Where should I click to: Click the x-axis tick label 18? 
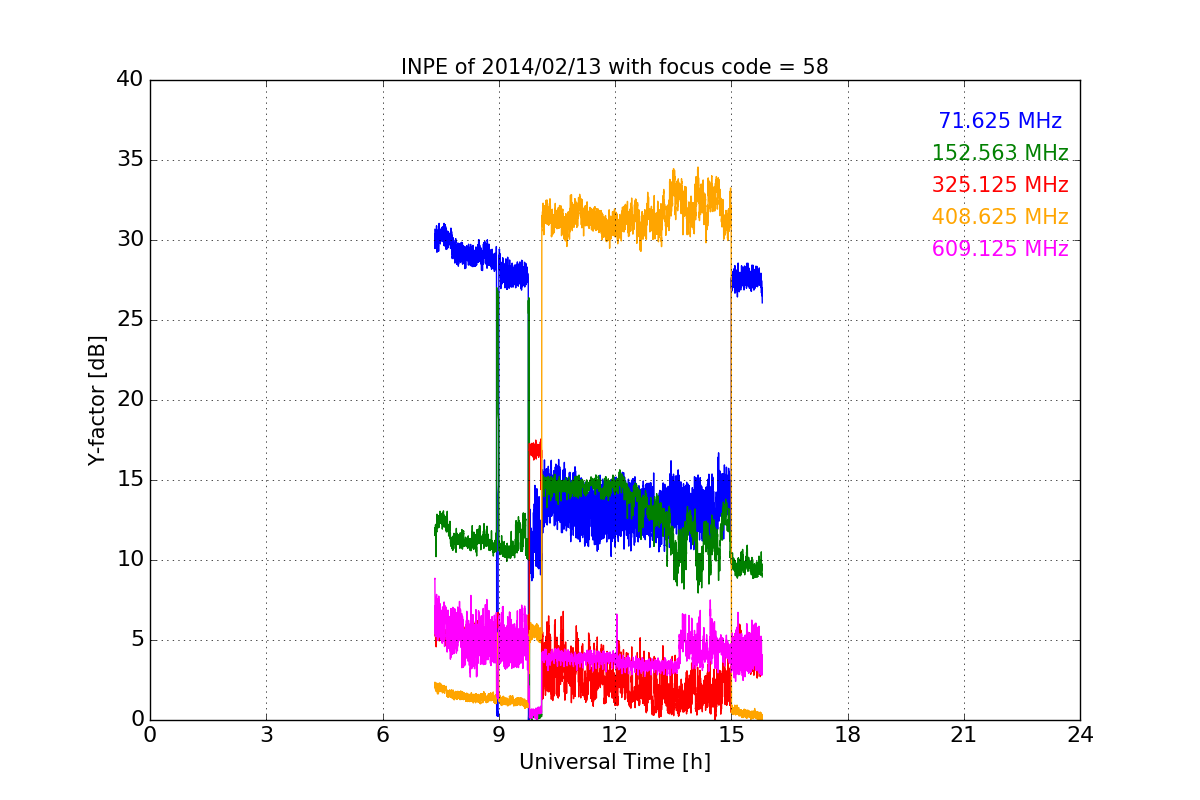[x=848, y=735]
